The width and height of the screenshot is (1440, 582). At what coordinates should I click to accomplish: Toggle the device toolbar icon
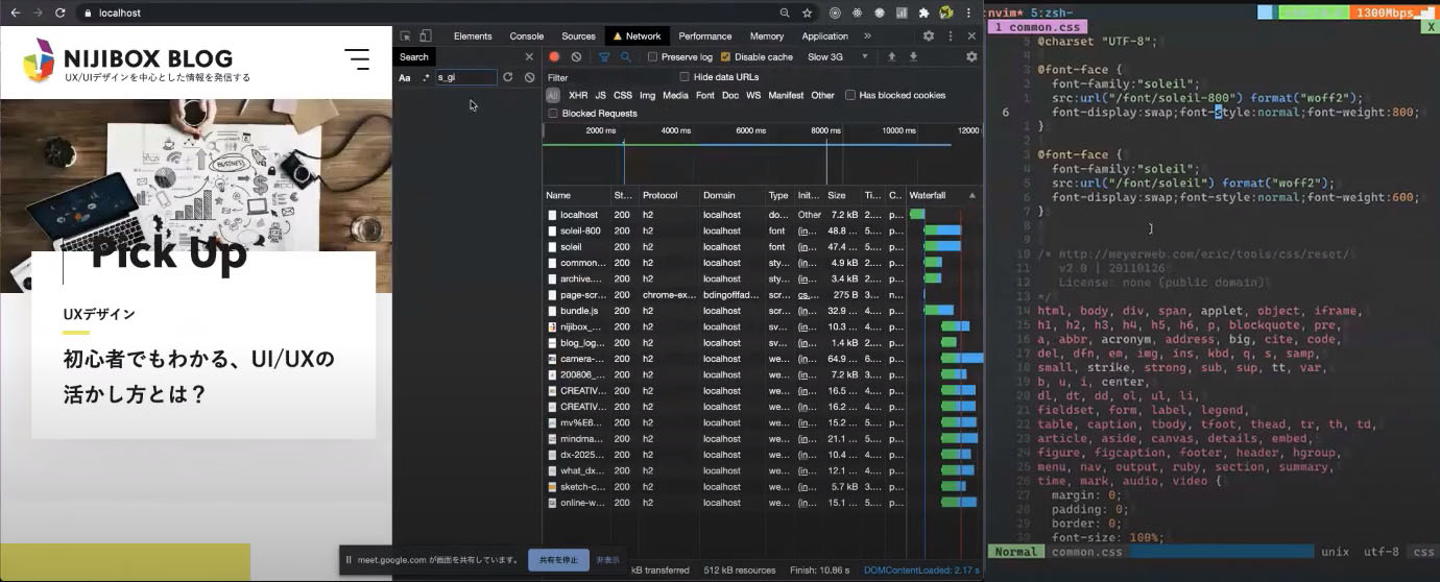pos(425,36)
